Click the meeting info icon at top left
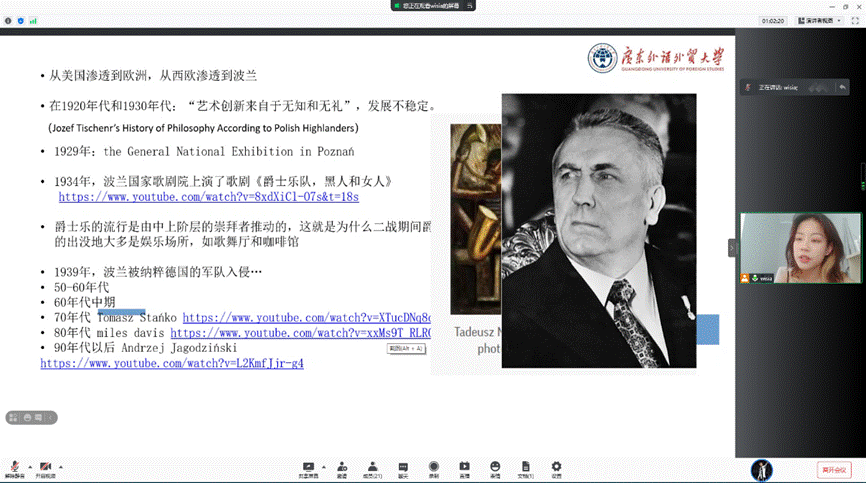This screenshot has height=483, width=866. pyautogui.click(x=7, y=19)
